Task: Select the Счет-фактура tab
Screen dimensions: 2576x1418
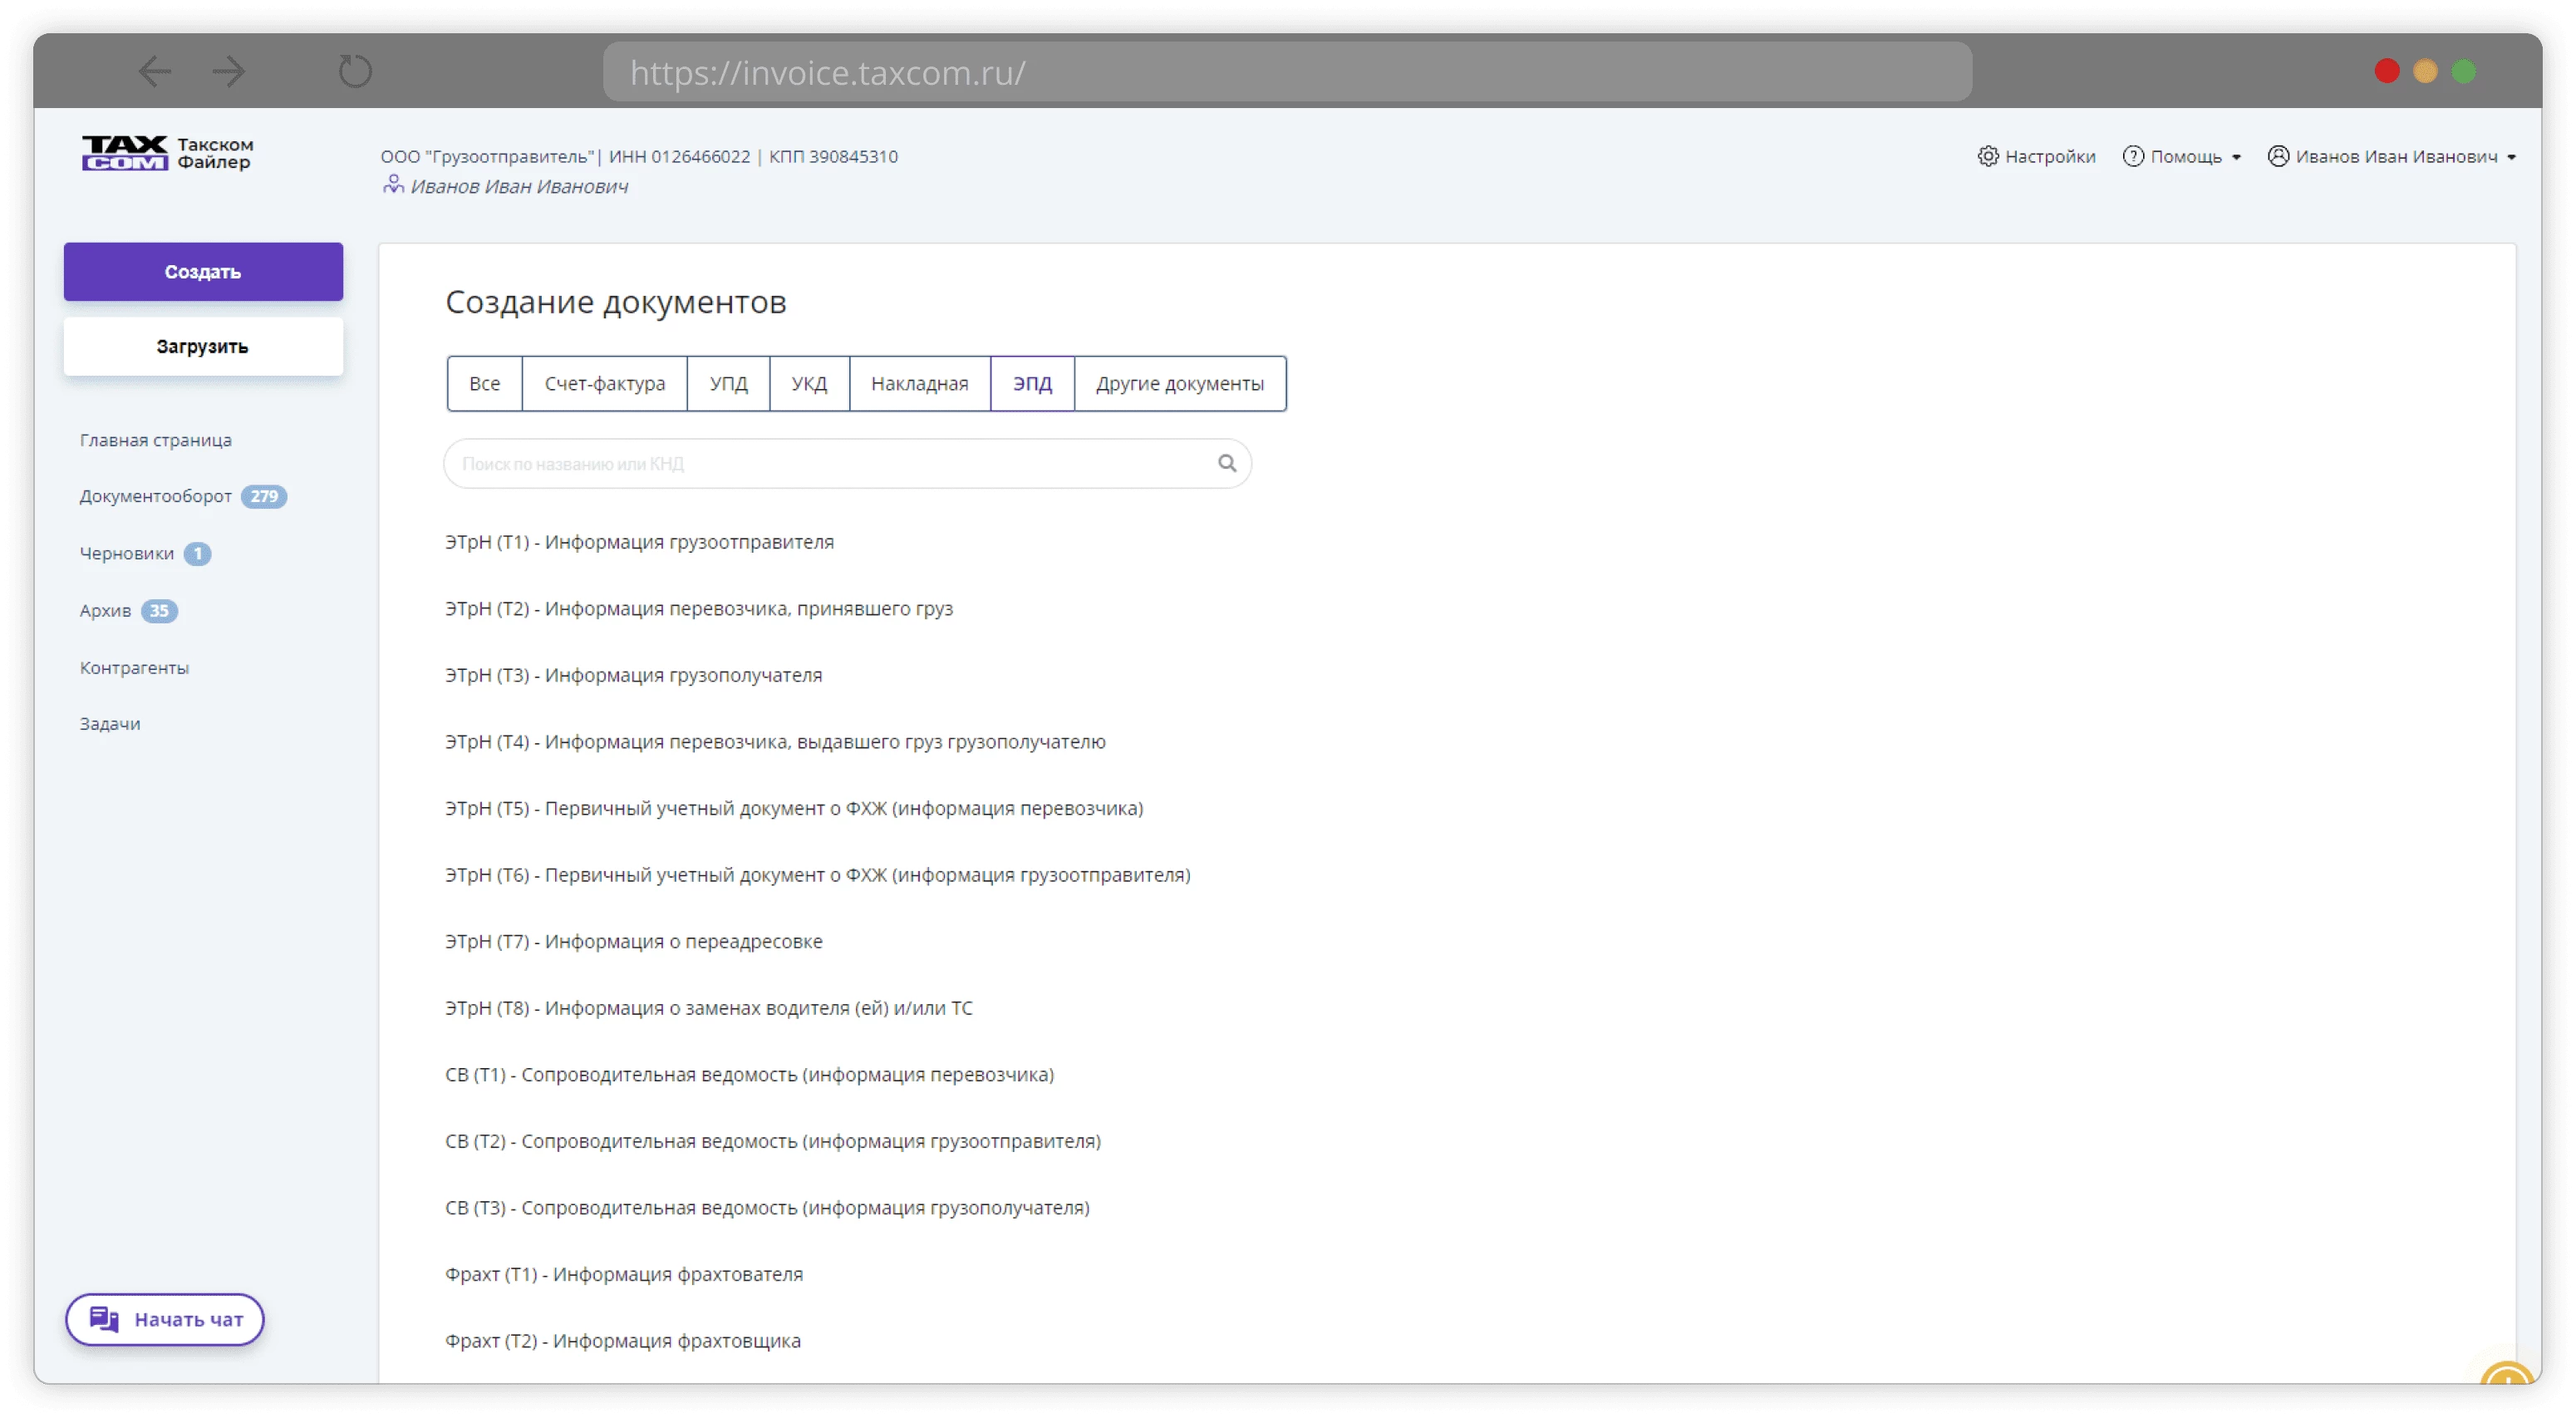Action: coord(604,383)
